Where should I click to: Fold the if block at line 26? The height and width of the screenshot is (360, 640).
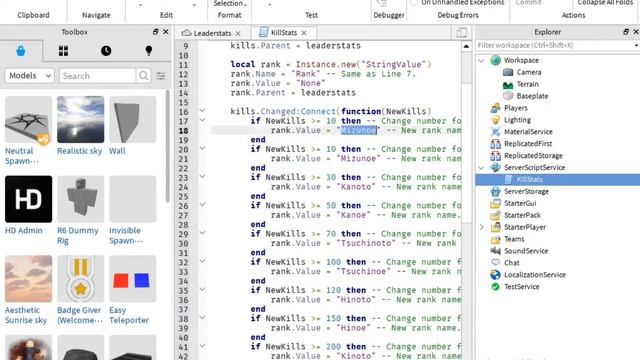(x=202, y=204)
